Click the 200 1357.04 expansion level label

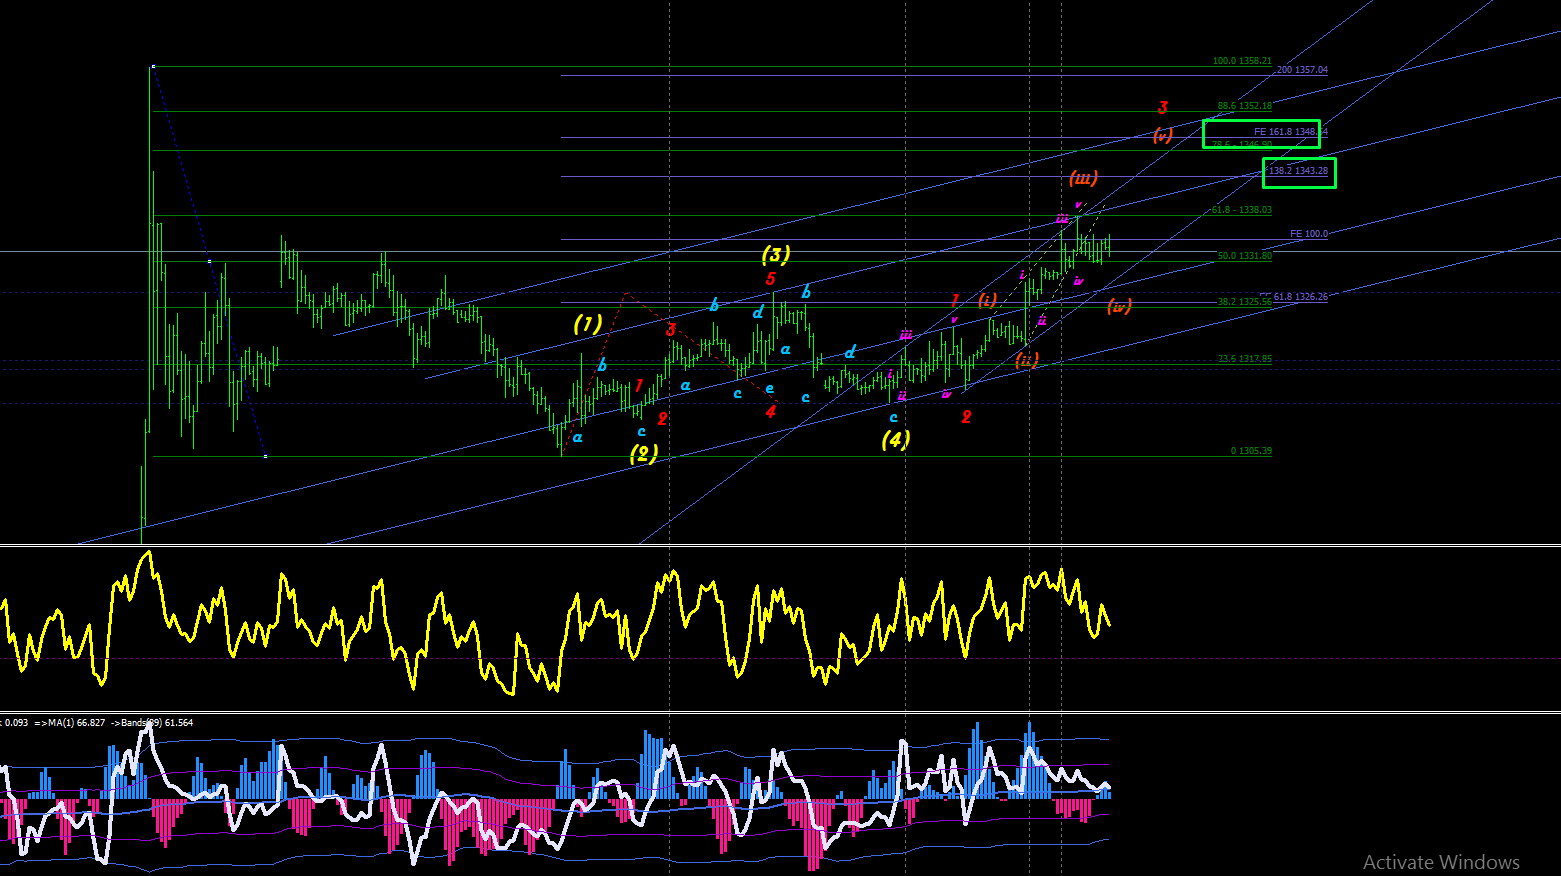point(1302,70)
